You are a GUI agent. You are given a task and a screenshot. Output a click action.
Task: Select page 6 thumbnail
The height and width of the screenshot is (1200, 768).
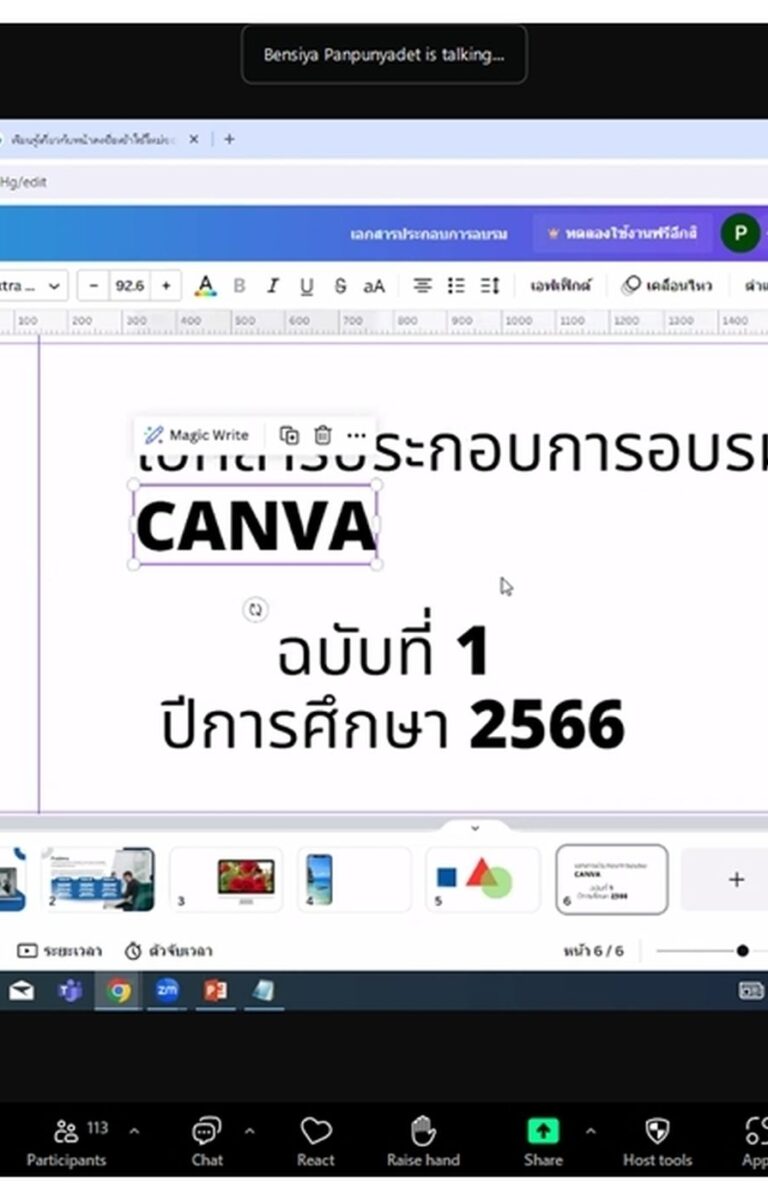pos(612,879)
